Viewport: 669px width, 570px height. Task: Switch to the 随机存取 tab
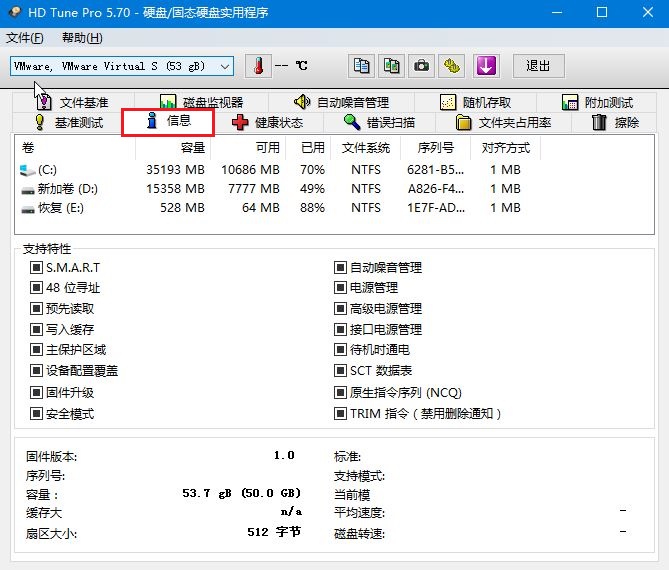tap(475, 102)
